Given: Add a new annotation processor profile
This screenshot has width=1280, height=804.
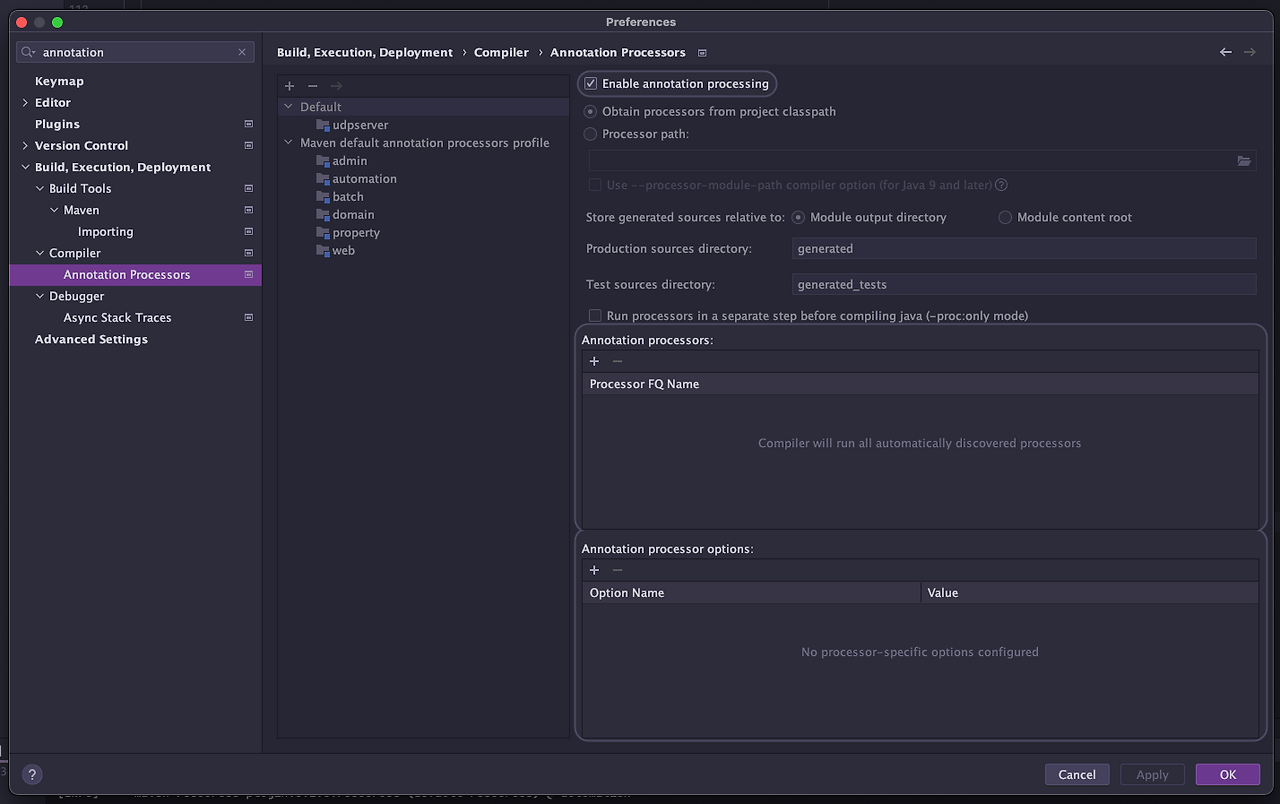Looking at the screenshot, I should tap(289, 86).
